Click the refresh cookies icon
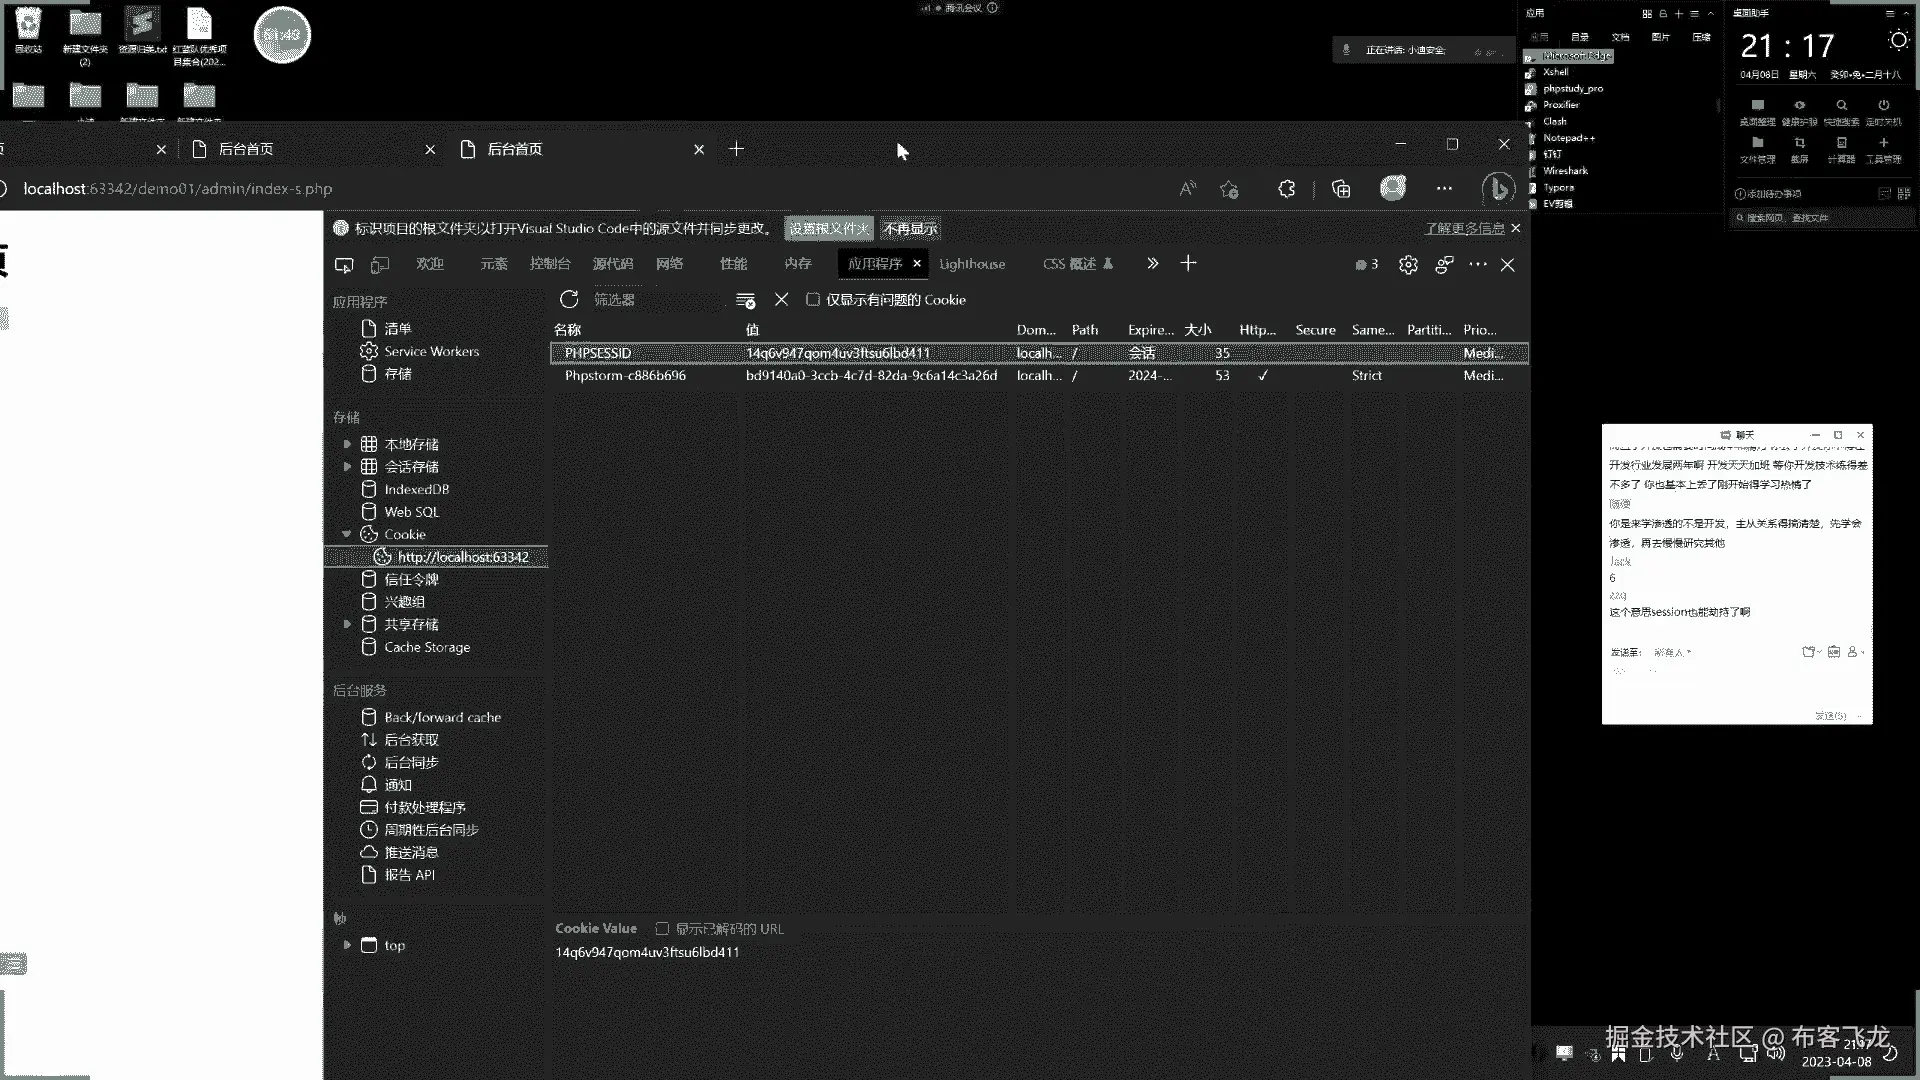Image resolution: width=1920 pixels, height=1080 pixels. (569, 299)
